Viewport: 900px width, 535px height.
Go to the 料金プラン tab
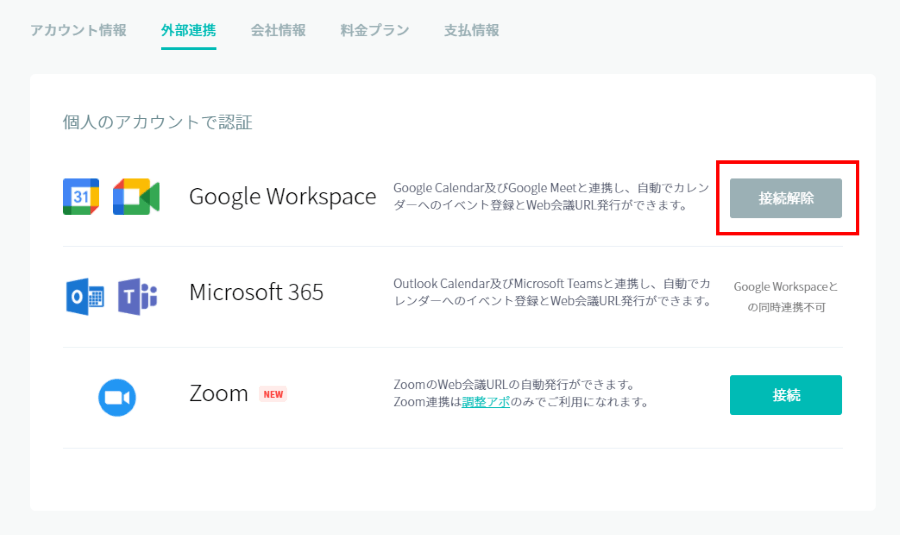tap(375, 30)
